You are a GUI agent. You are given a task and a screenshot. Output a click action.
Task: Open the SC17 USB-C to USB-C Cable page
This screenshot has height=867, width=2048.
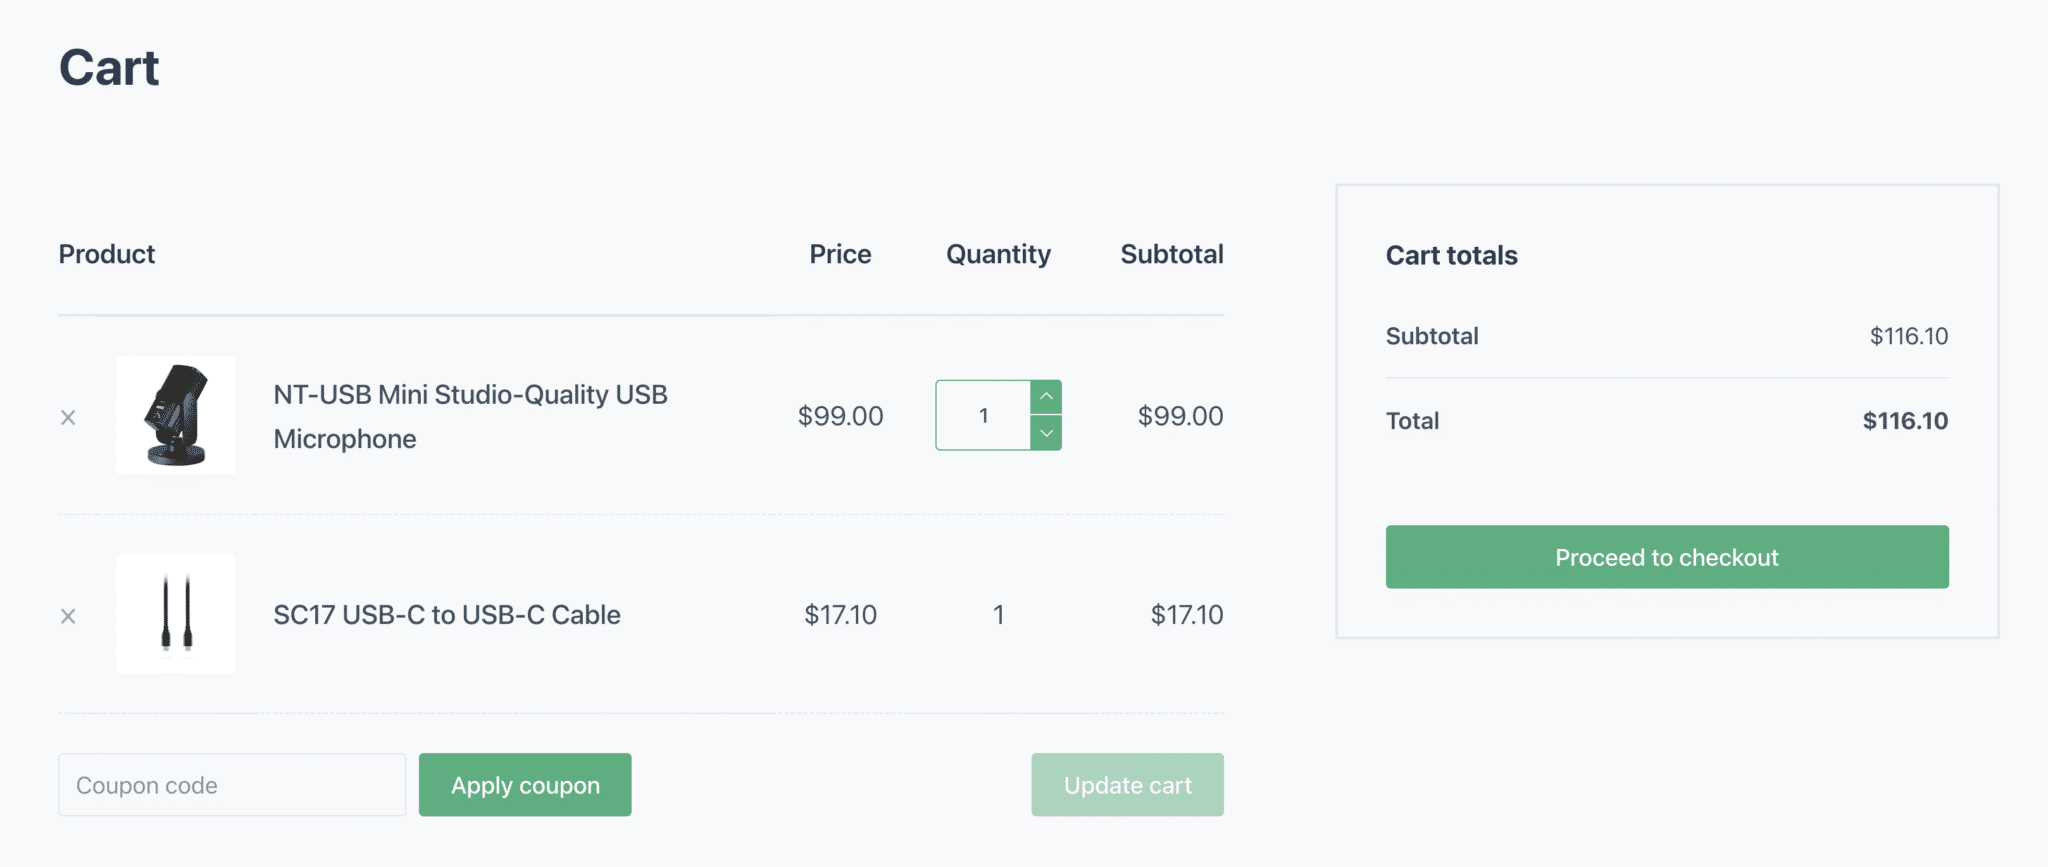[447, 614]
